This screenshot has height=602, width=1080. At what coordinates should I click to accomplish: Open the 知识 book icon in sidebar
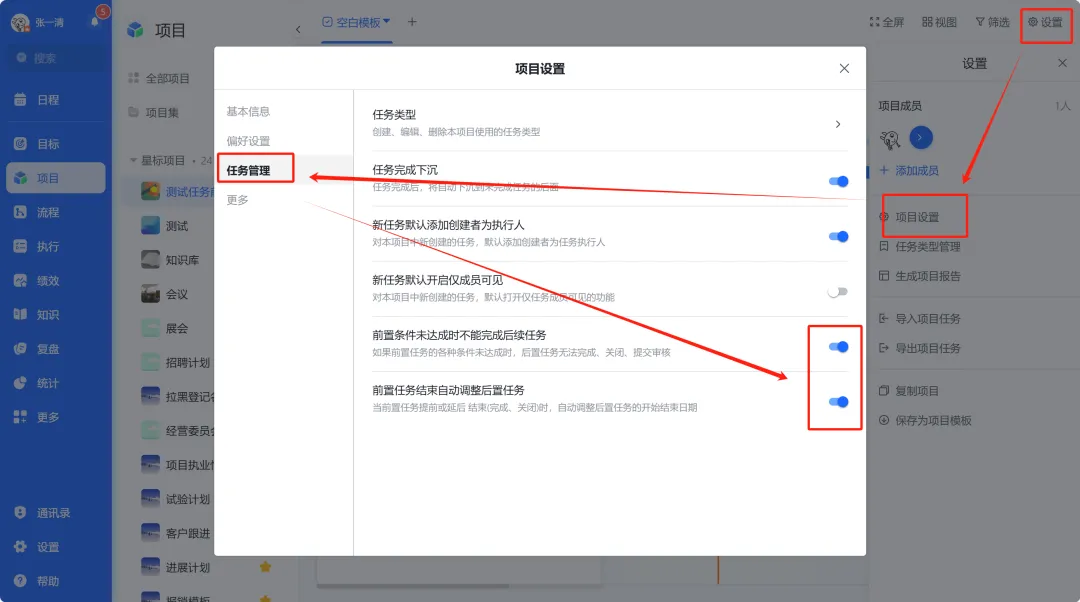(x=20, y=314)
